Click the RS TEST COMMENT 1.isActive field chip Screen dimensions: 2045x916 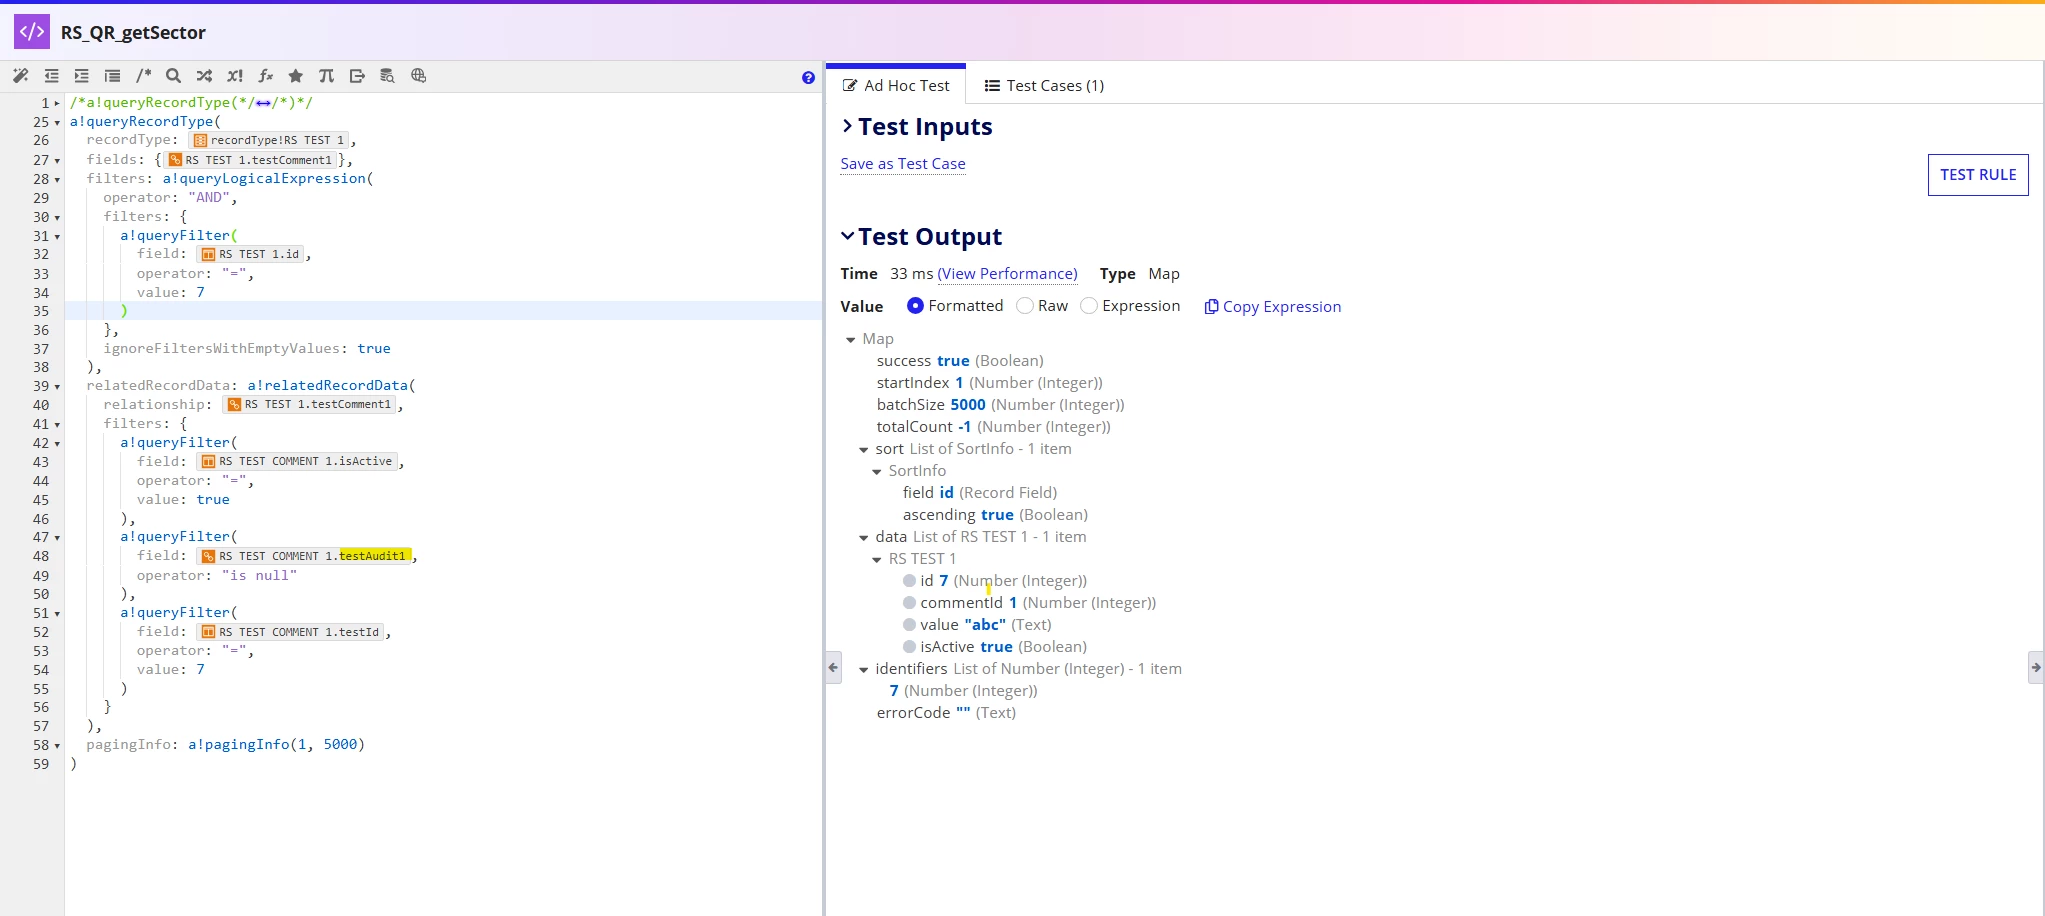[297, 462]
